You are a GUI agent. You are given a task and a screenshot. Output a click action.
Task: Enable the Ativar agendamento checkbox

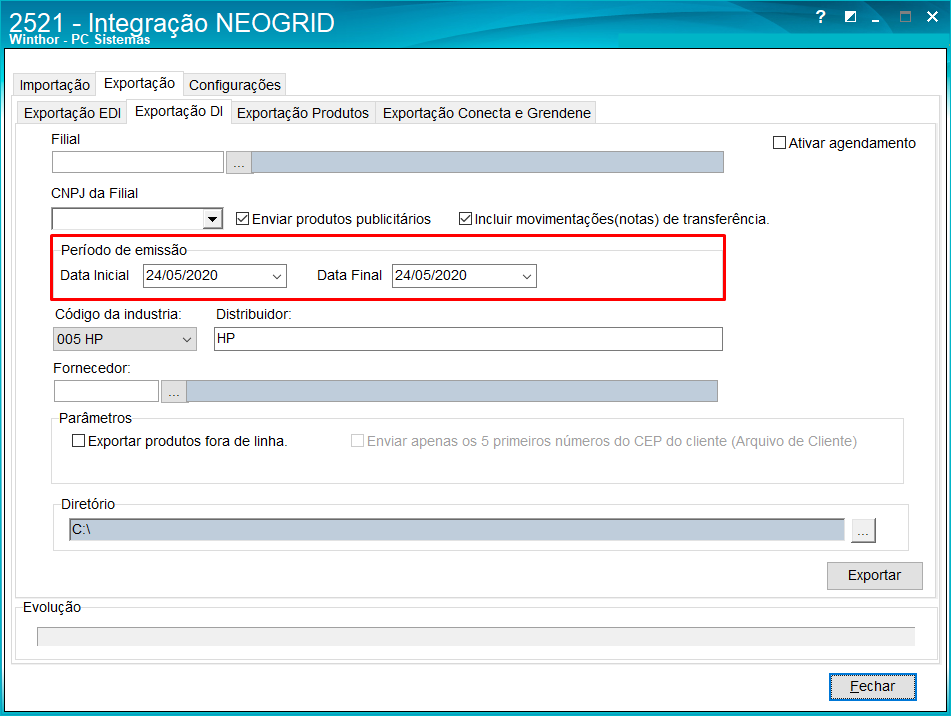tap(779, 143)
